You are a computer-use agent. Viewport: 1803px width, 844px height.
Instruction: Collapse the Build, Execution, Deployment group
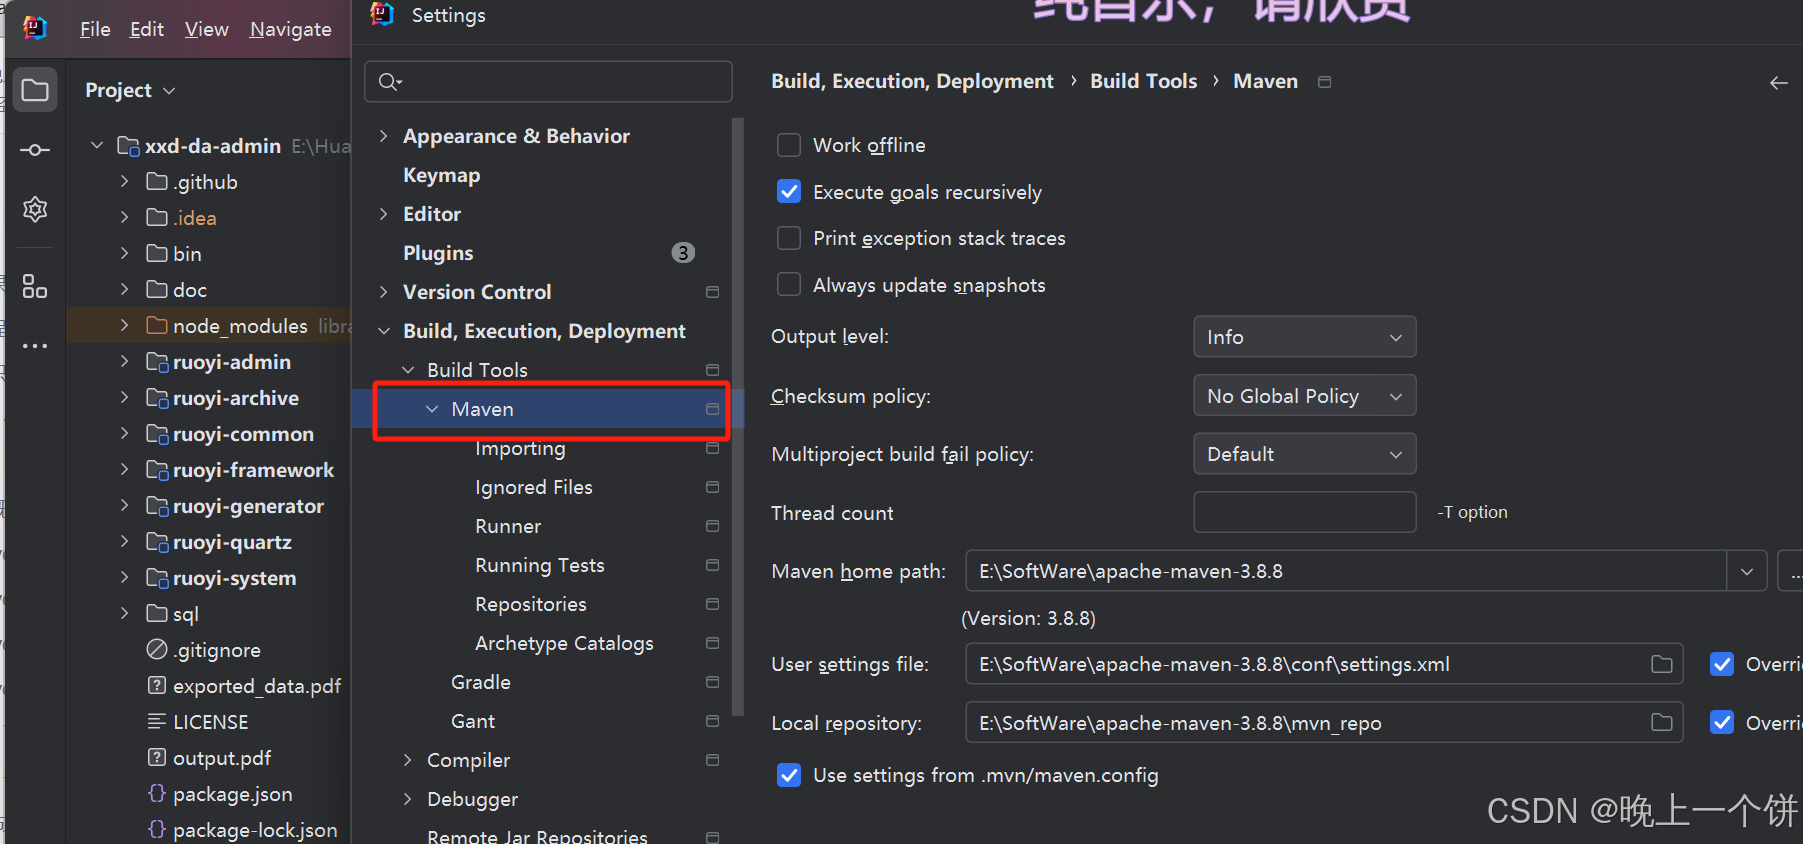click(384, 331)
